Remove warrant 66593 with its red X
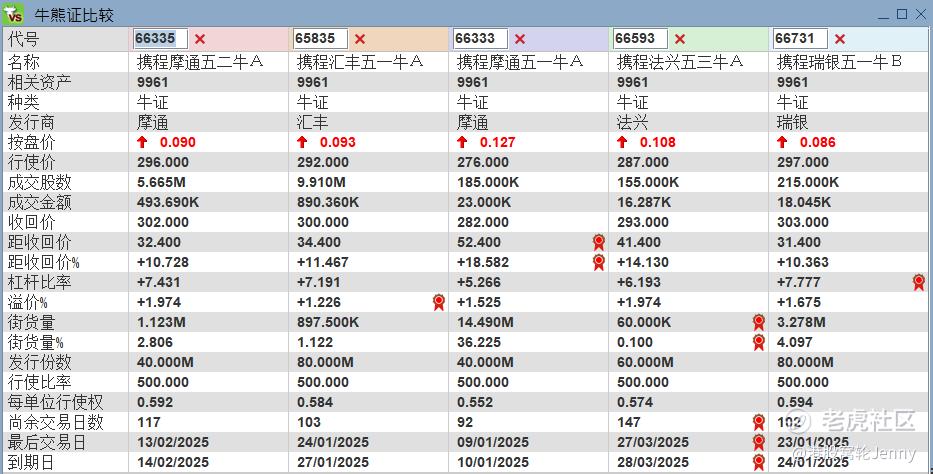 coord(680,39)
